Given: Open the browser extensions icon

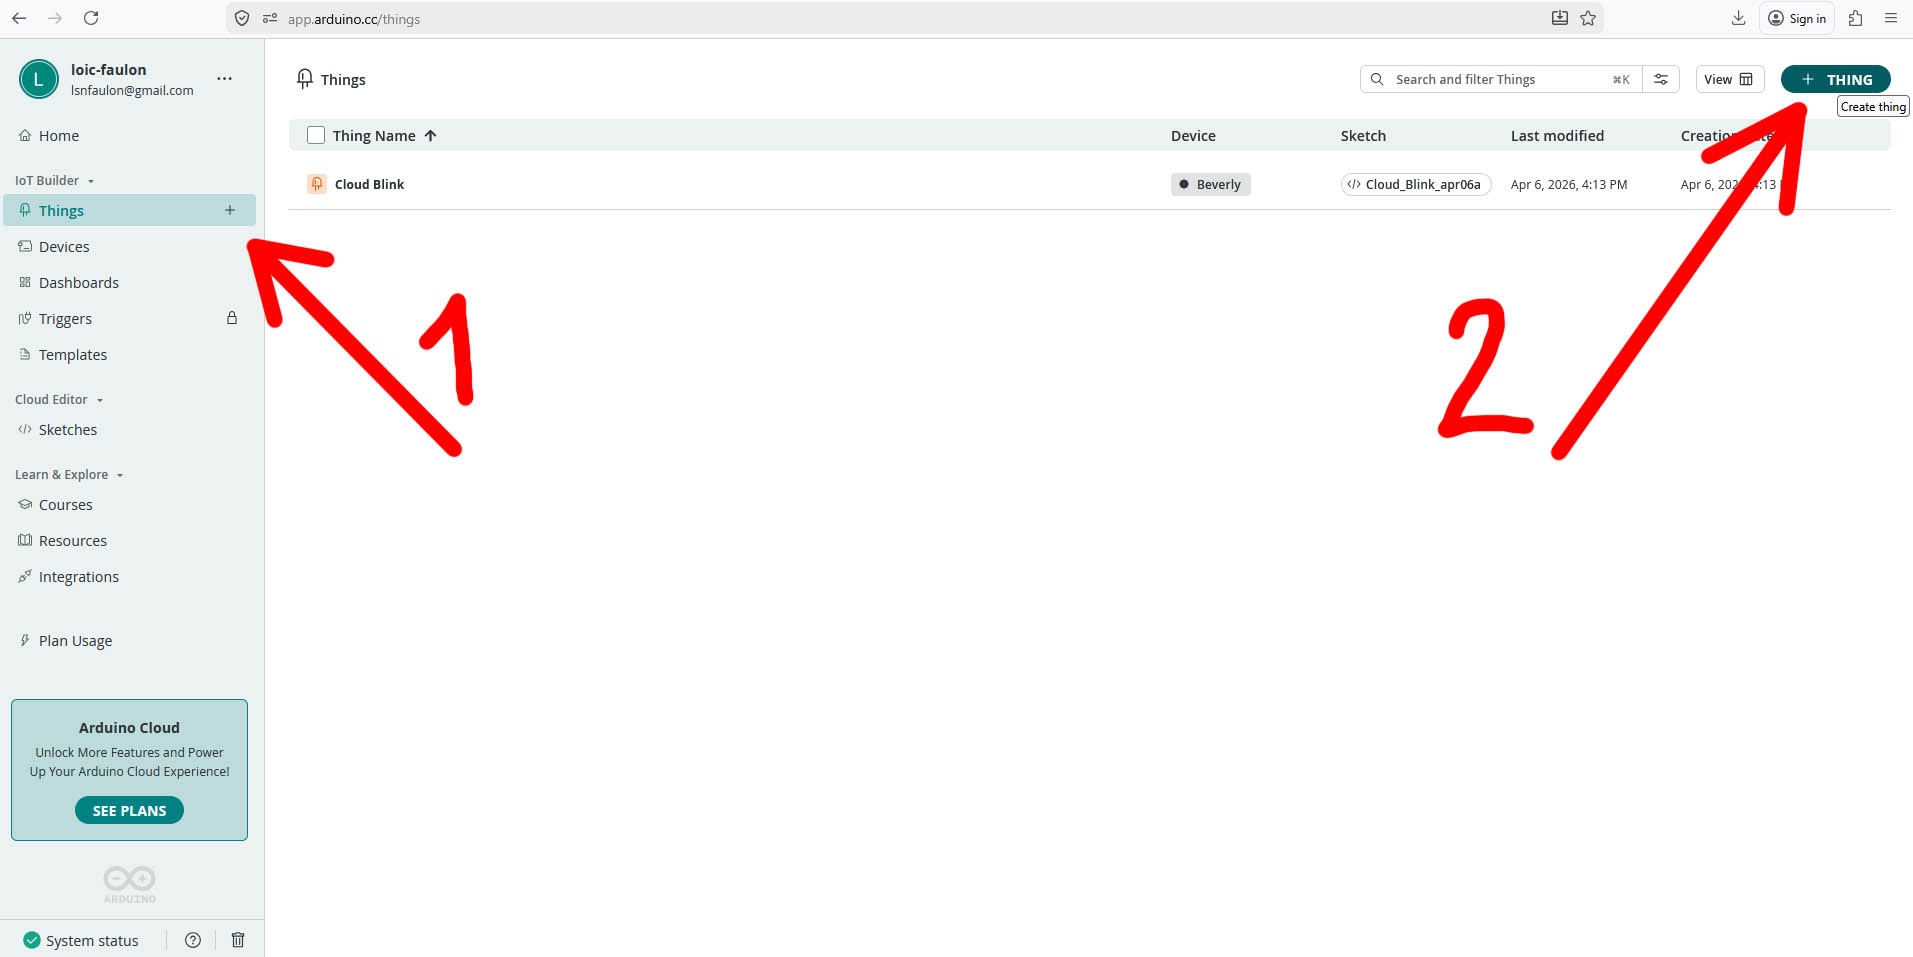Looking at the screenshot, I should 1856,18.
